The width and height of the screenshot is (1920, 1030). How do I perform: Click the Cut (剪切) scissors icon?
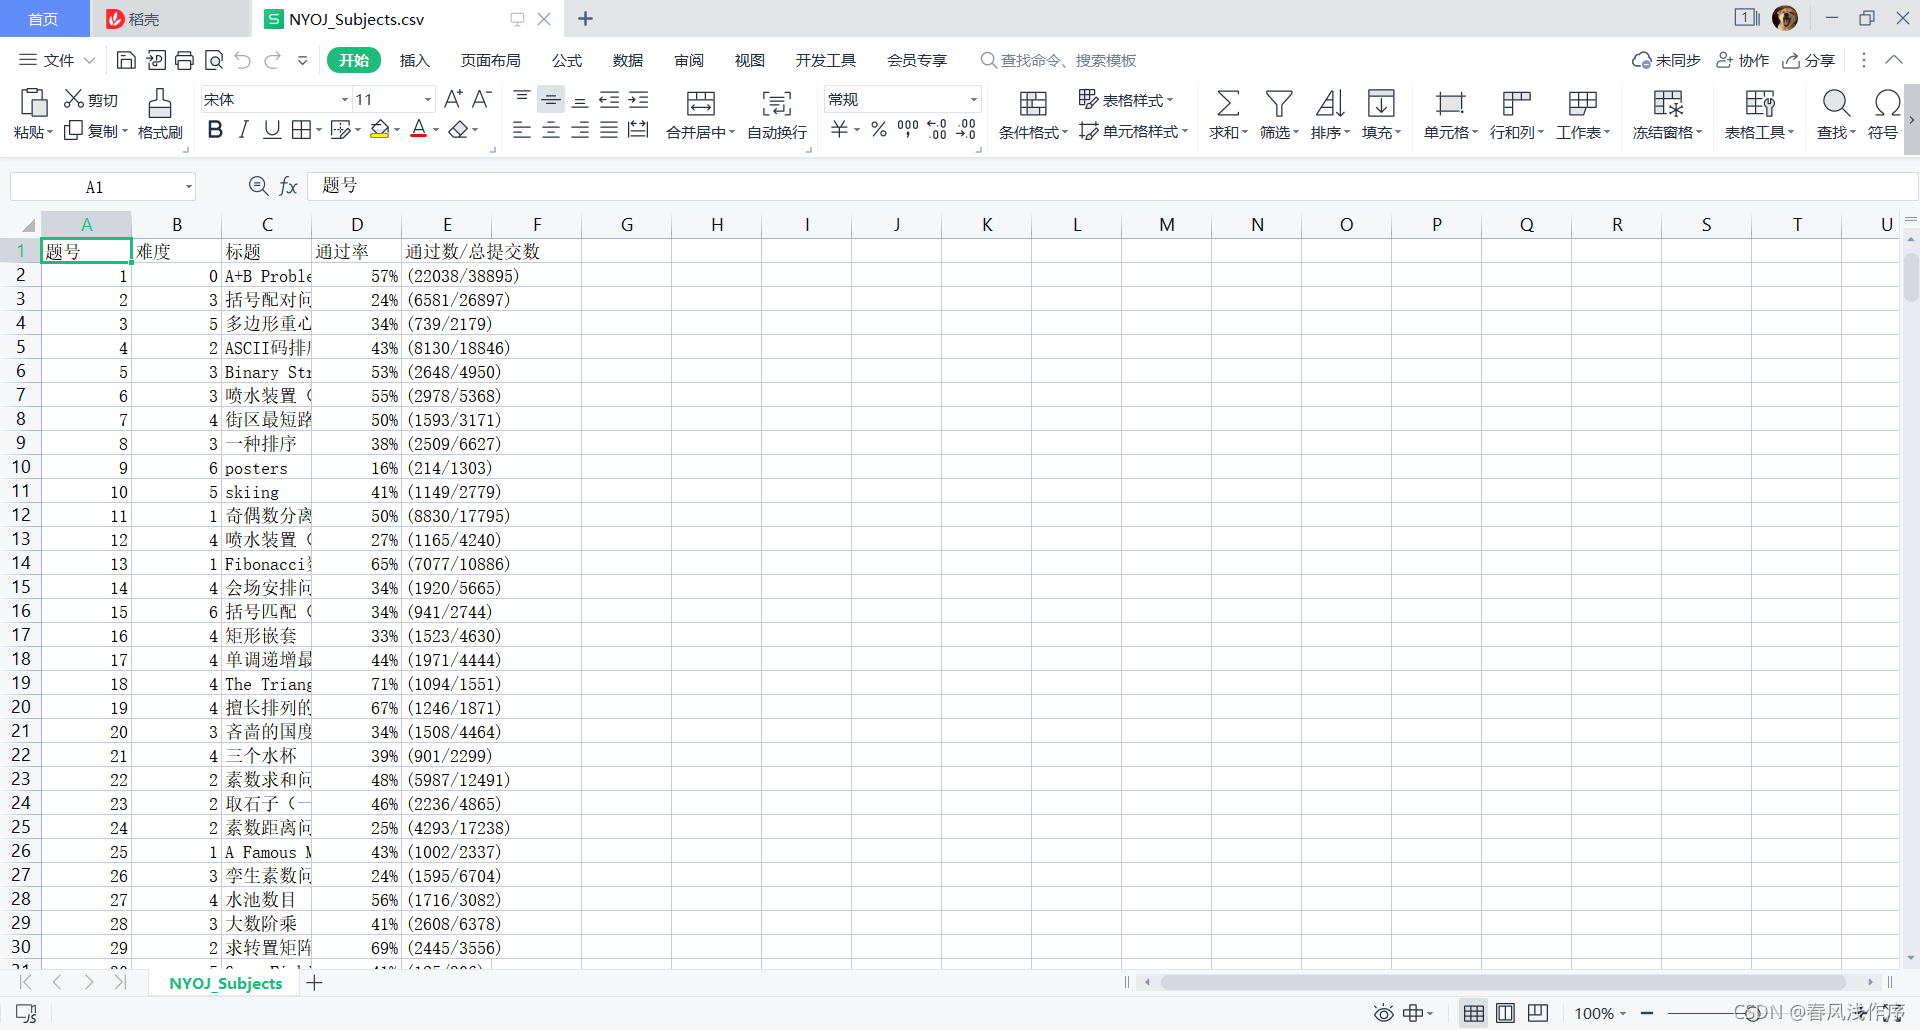pos(74,99)
